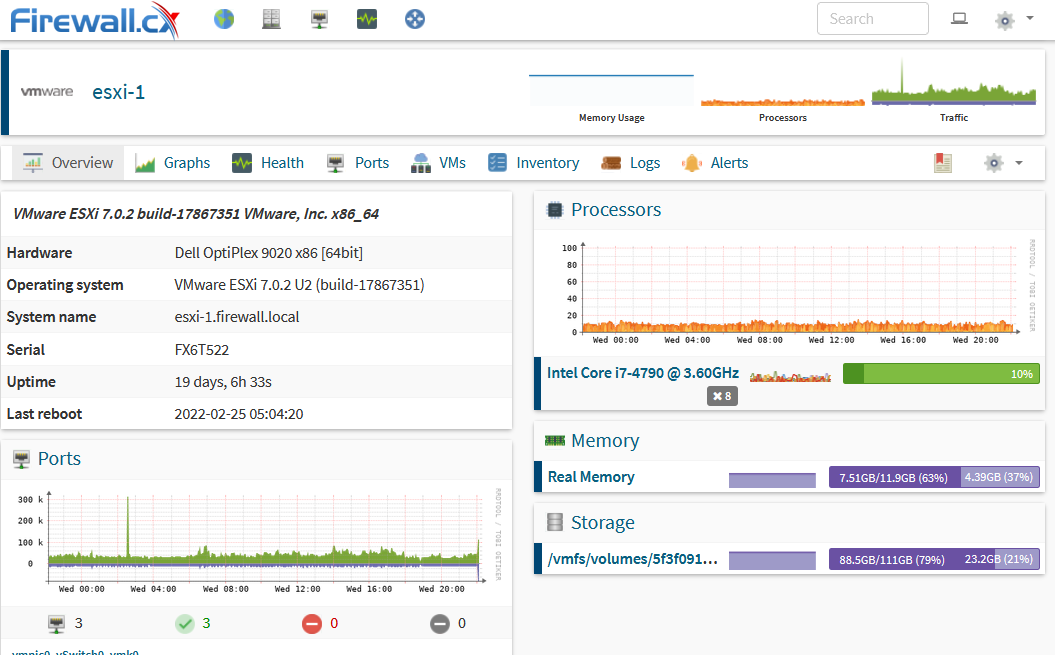Open the Processors panel heading
The height and width of the screenshot is (655, 1055).
[x=616, y=210]
